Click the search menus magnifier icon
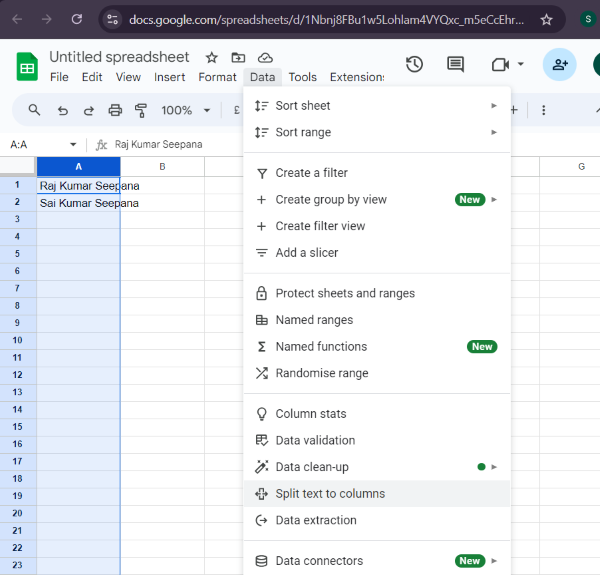 coord(34,110)
